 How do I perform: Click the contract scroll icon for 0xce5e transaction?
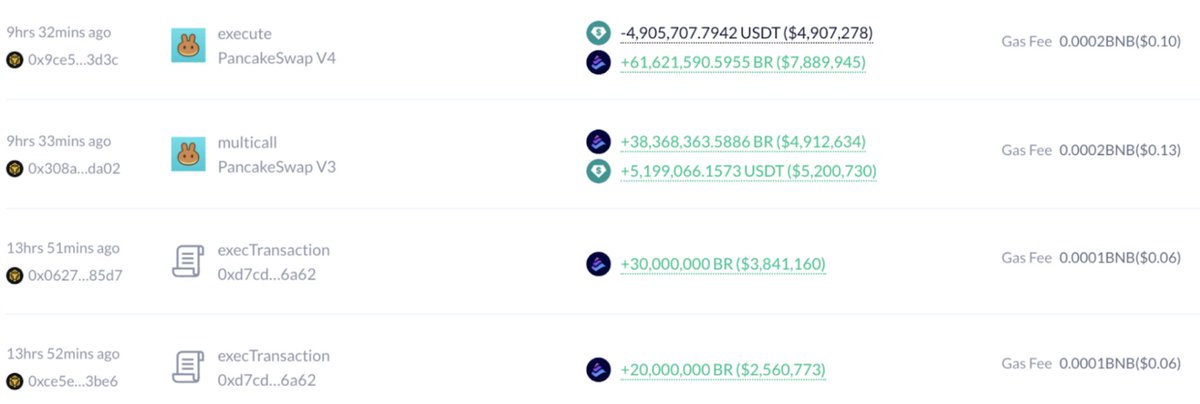point(189,368)
